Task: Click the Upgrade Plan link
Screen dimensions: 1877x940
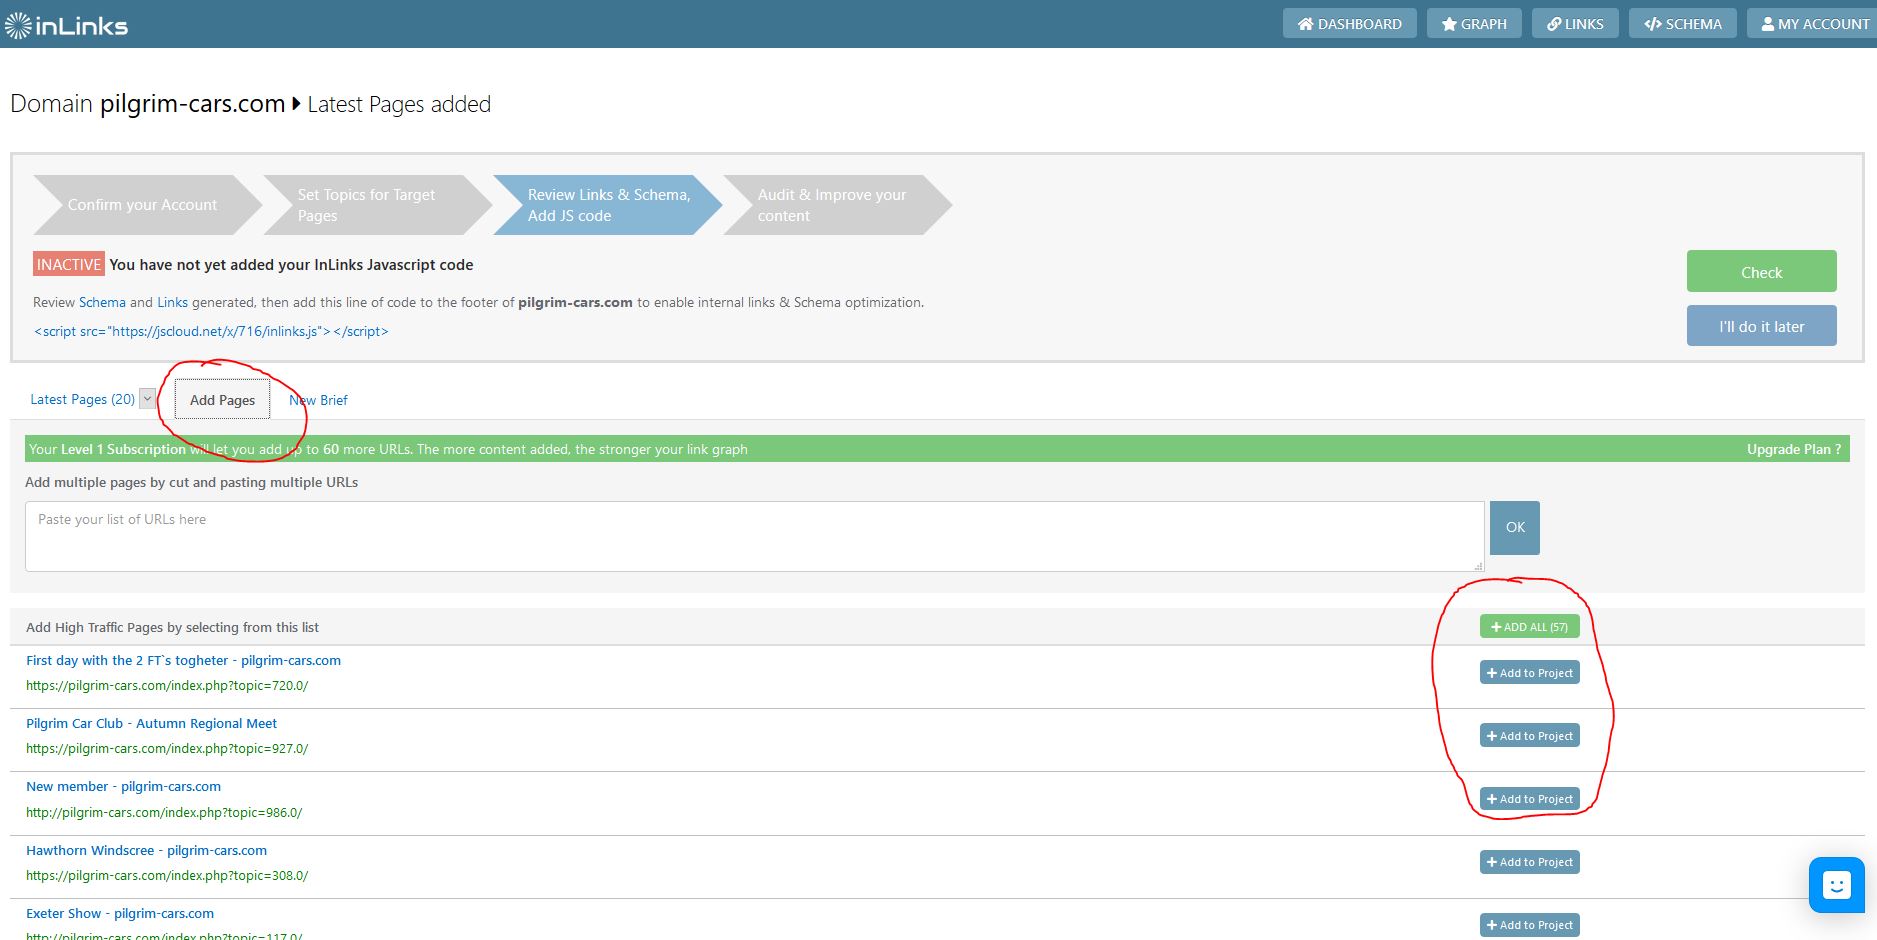Action: coord(1794,449)
